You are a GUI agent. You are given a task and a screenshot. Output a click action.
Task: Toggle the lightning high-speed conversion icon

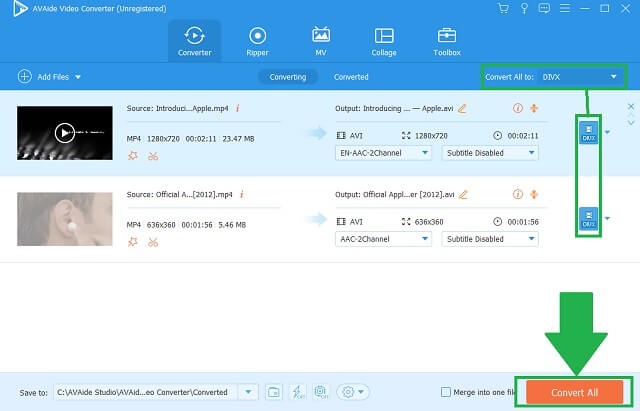coord(298,392)
